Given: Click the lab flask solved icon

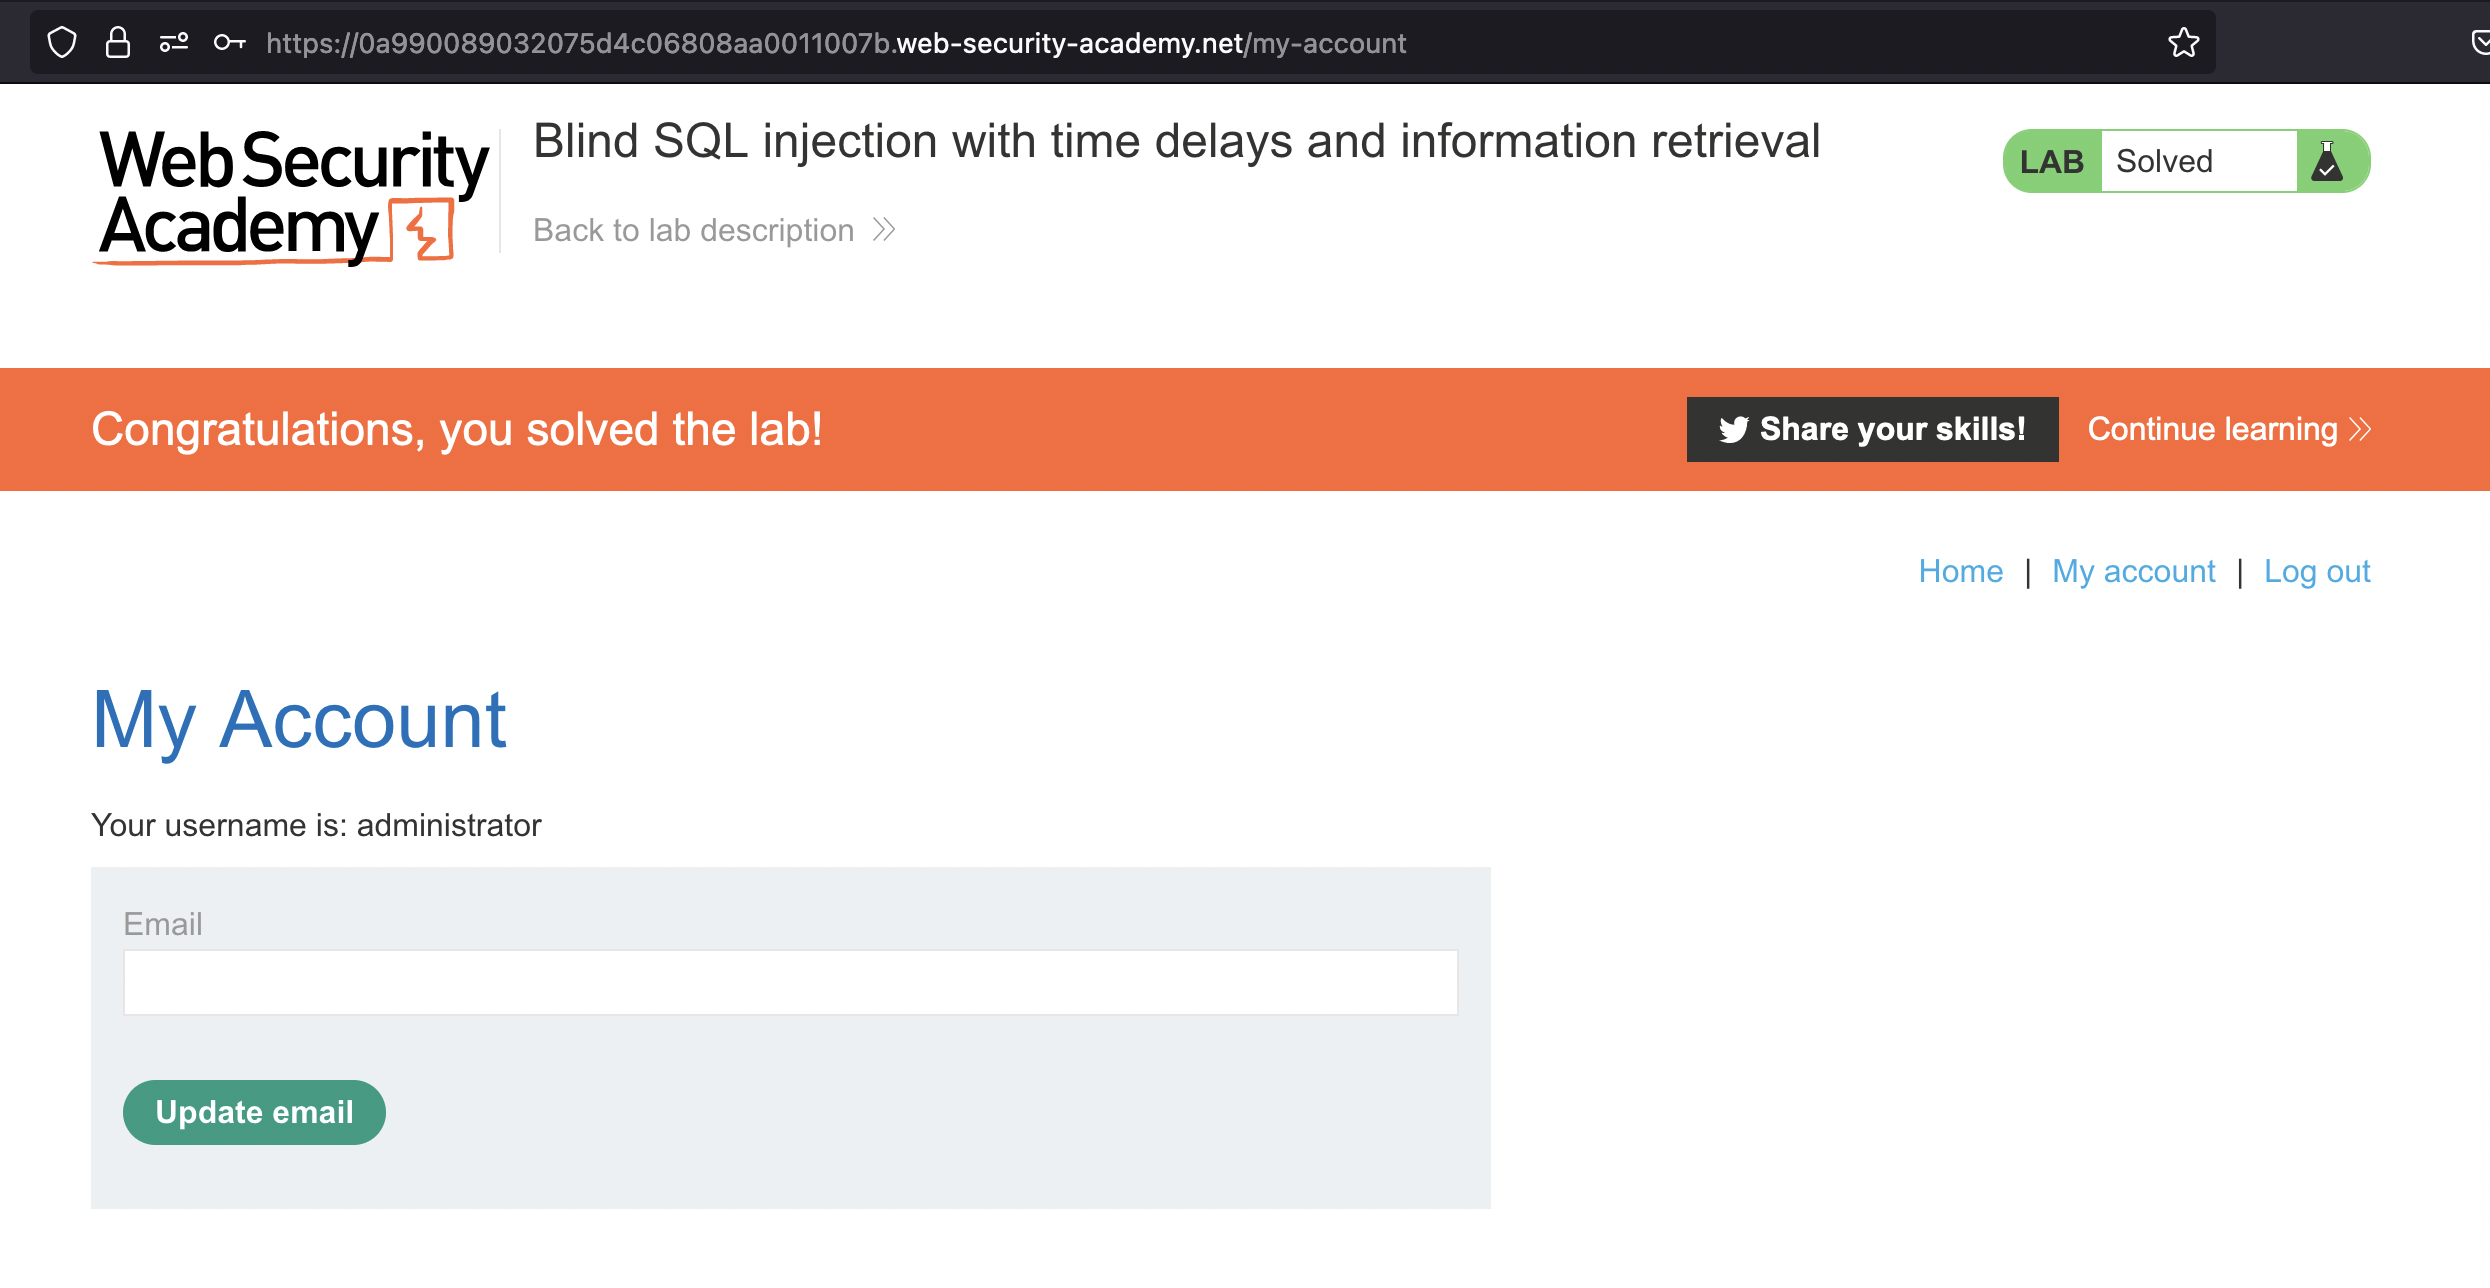Looking at the screenshot, I should pos(2327,161).
